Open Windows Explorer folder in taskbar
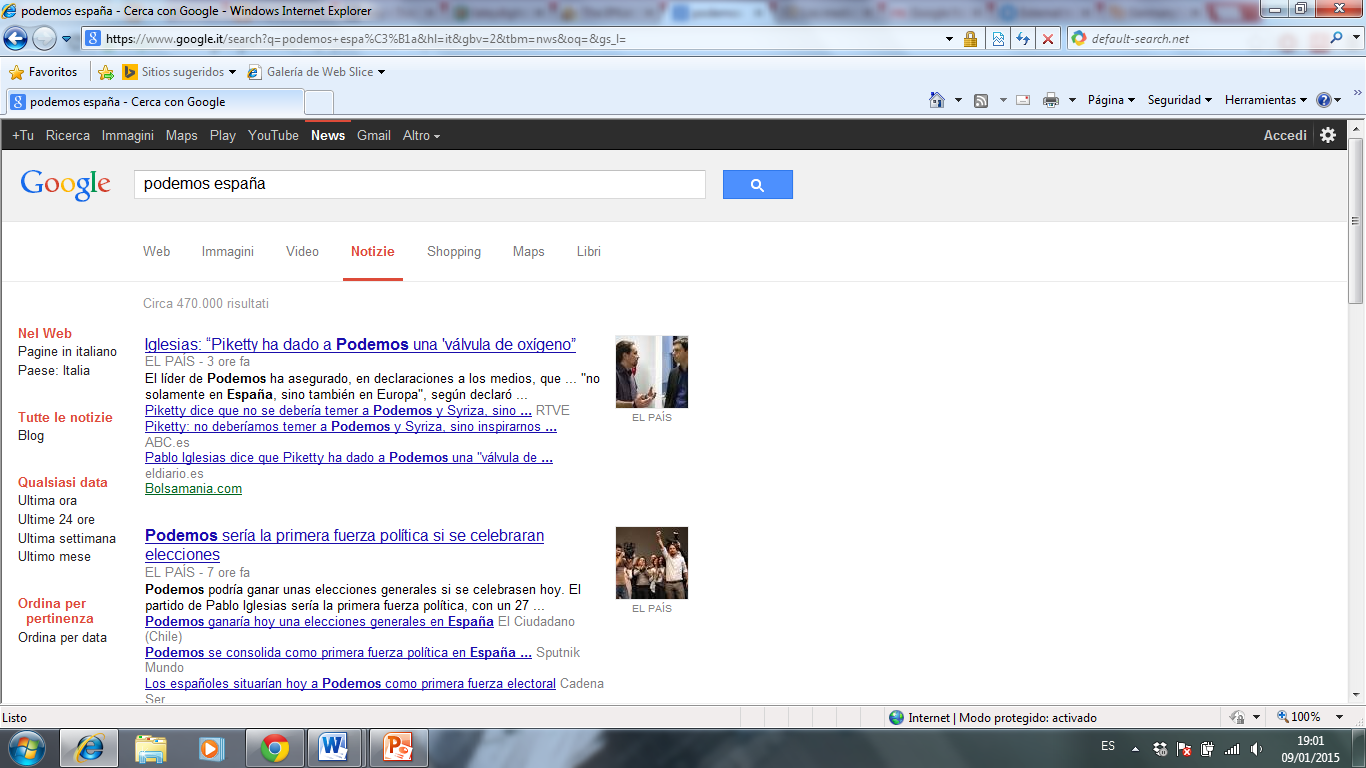This screenshot has height=768, width=1366. coord(151,747)
